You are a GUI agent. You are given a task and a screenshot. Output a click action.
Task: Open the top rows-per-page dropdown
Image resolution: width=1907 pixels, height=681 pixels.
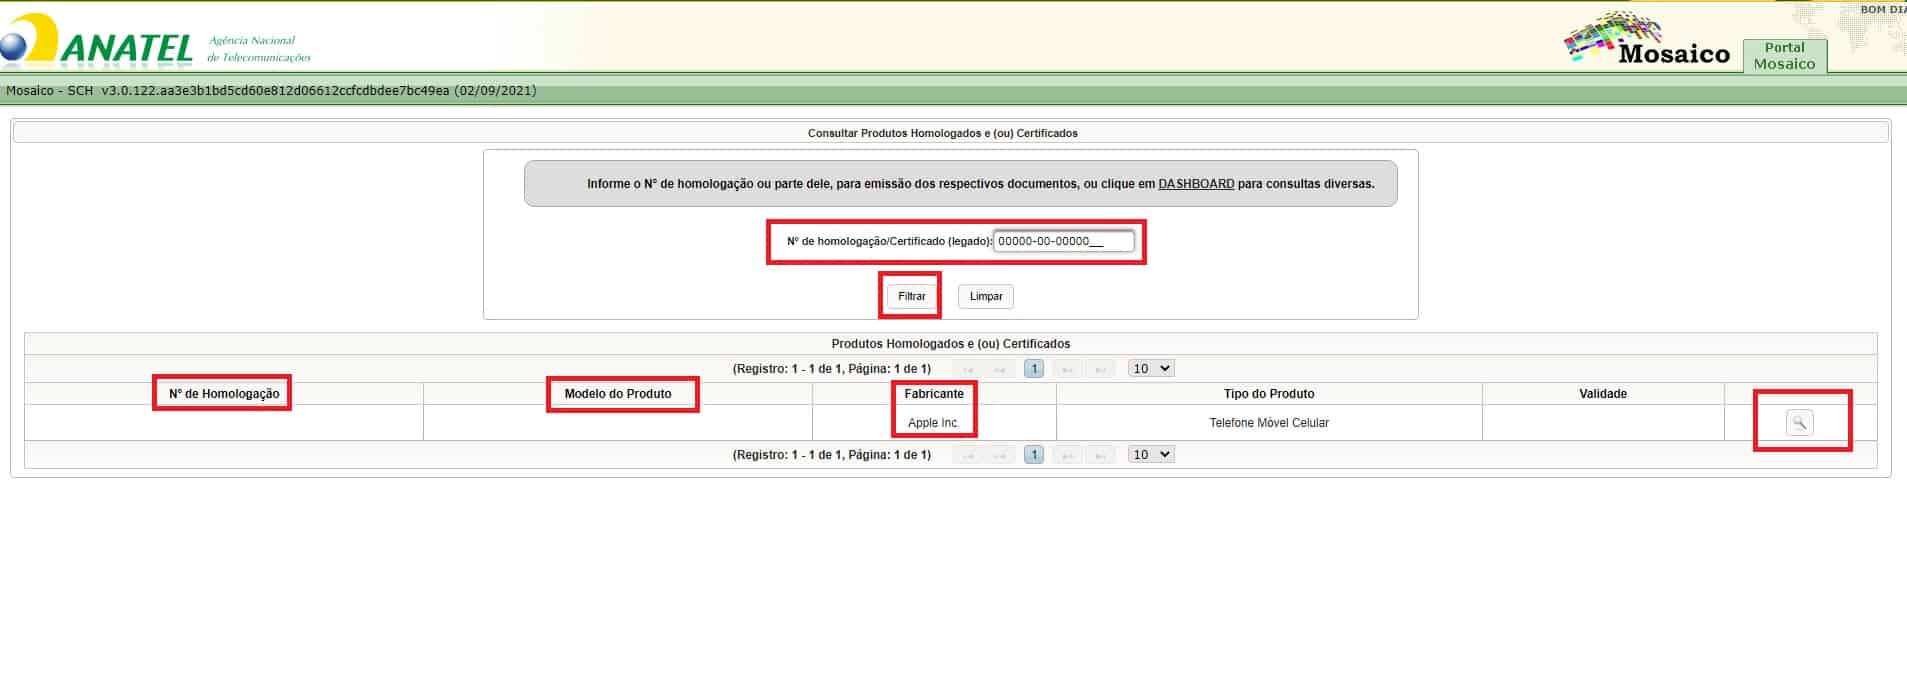click(x=1150, y=369)
